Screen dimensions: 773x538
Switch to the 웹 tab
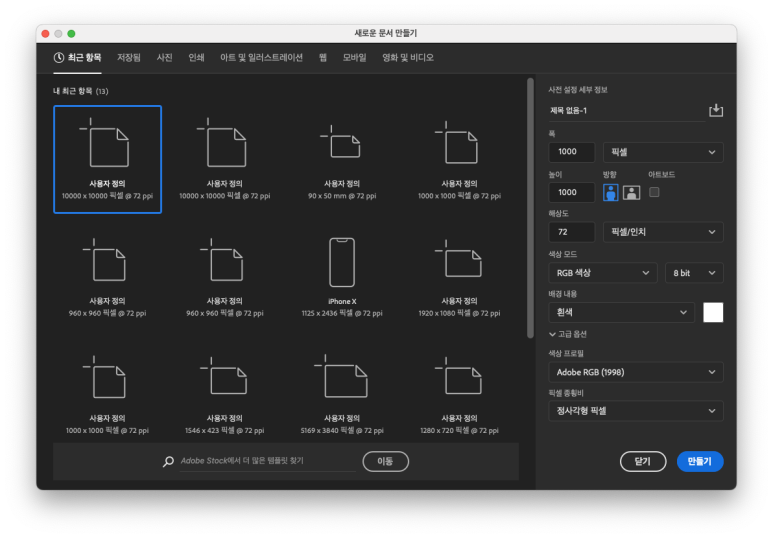(323, 58)
